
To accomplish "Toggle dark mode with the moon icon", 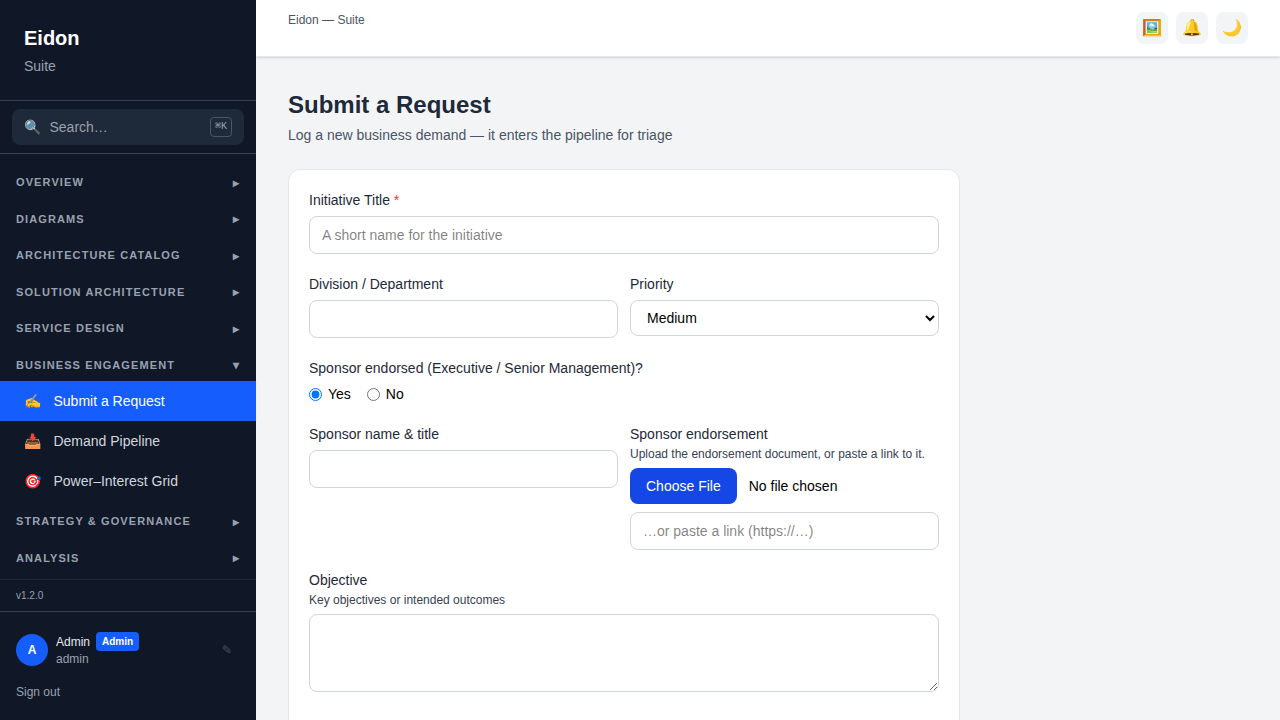I will 1232,28.
